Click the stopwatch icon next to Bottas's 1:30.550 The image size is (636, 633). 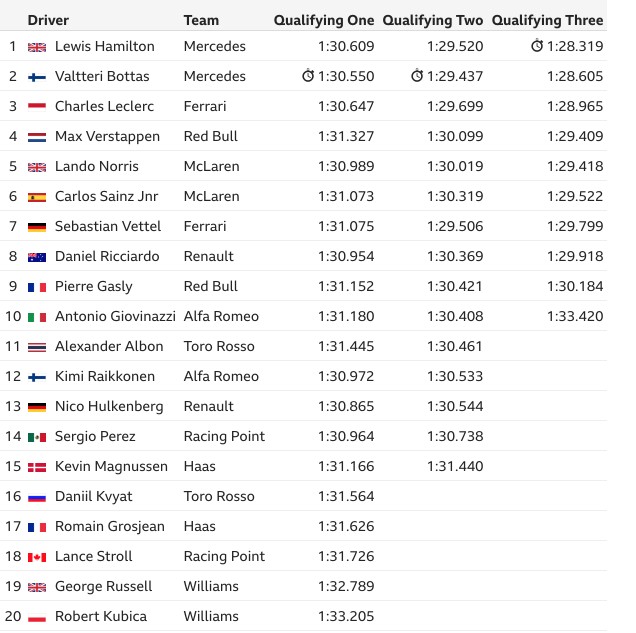(x=308, y=75)
